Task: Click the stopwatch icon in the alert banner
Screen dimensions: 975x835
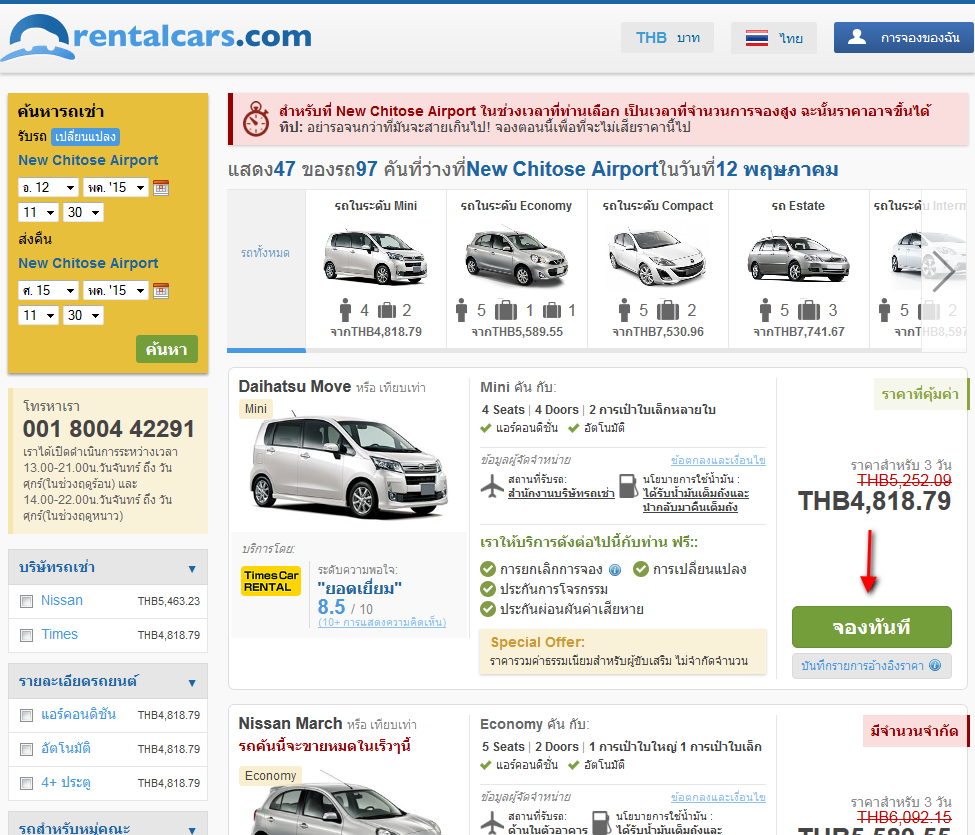Action: (x=256, y=119)
